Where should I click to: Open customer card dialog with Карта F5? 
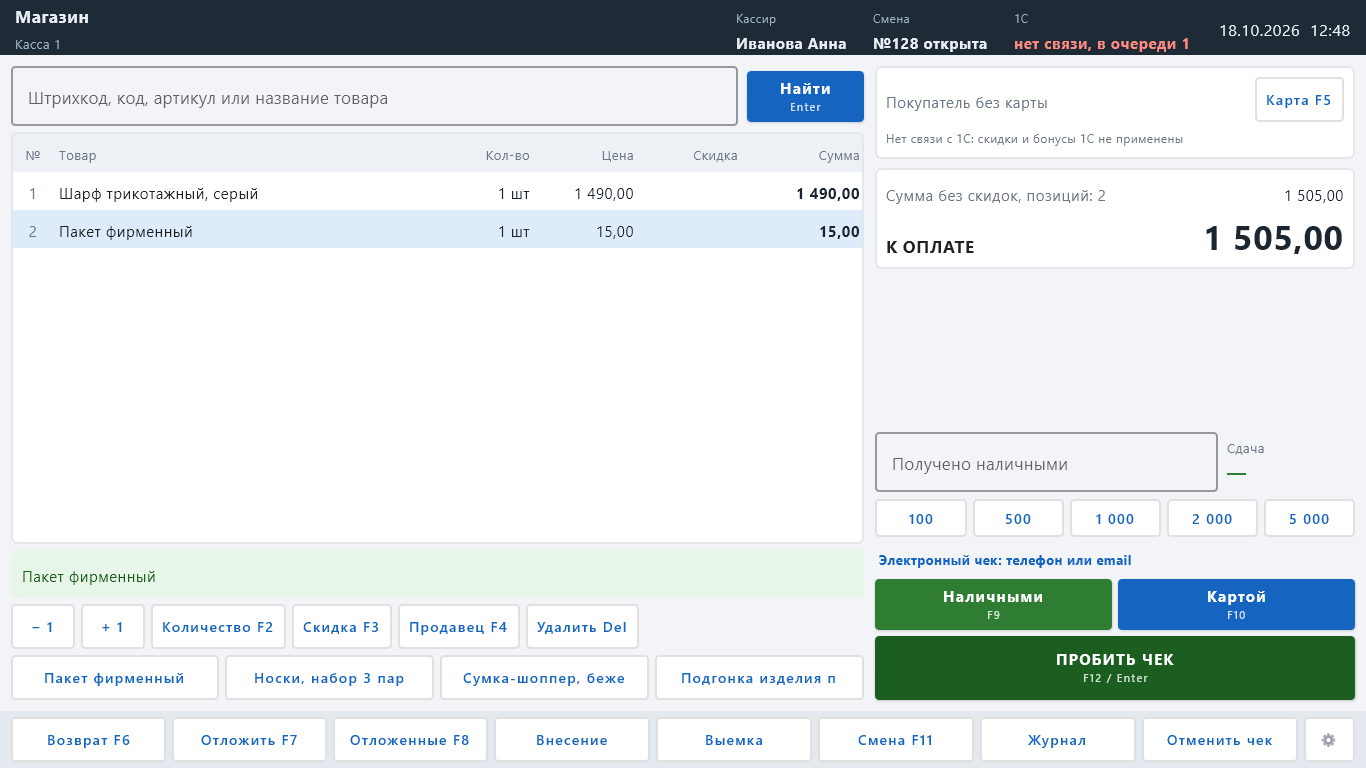pyautogui.click(x=1299, y=100)
